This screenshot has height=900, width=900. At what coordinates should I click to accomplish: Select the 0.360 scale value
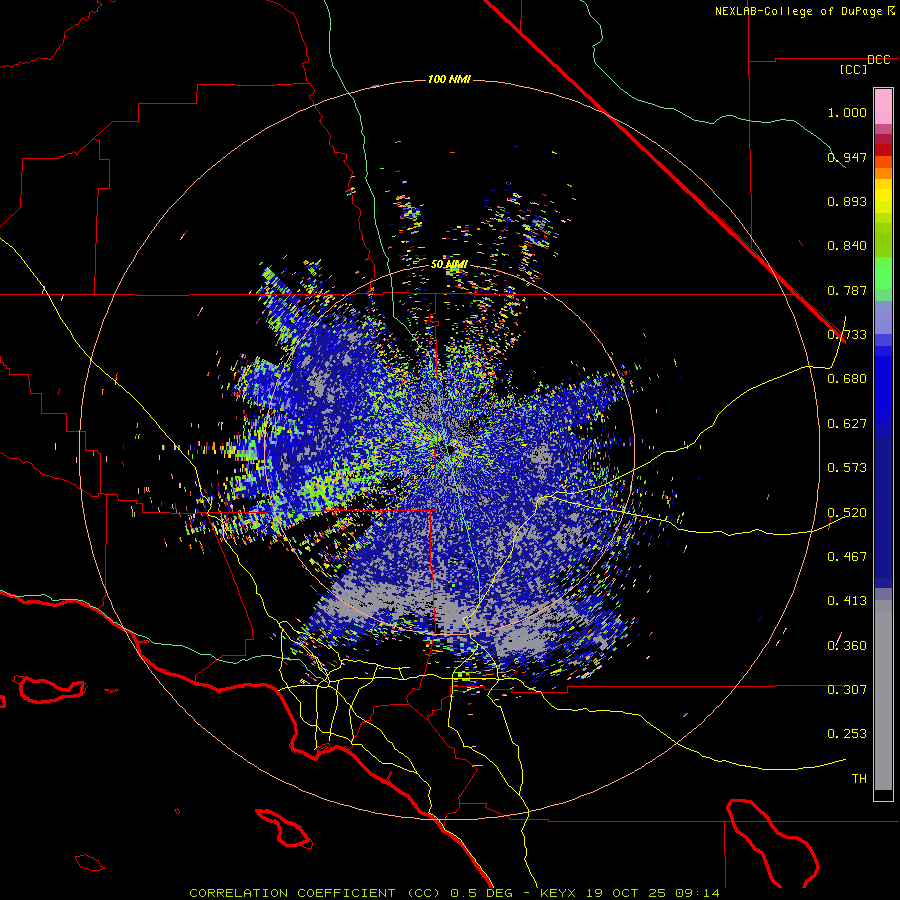pos(847,646)
